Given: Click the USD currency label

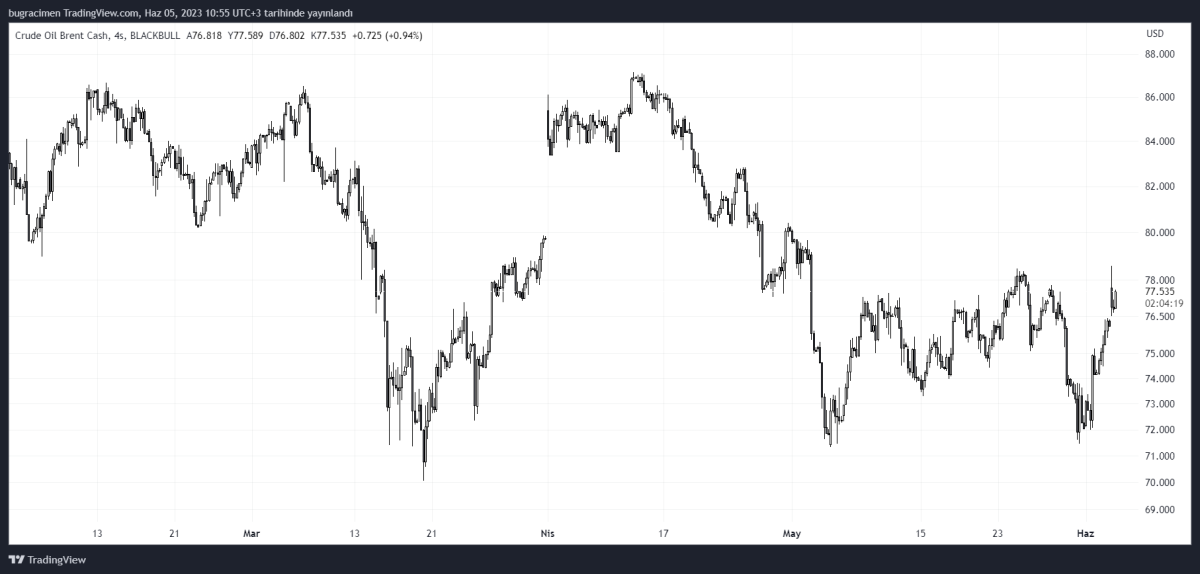Looking at the screenshot, I should click(1154, 34).
